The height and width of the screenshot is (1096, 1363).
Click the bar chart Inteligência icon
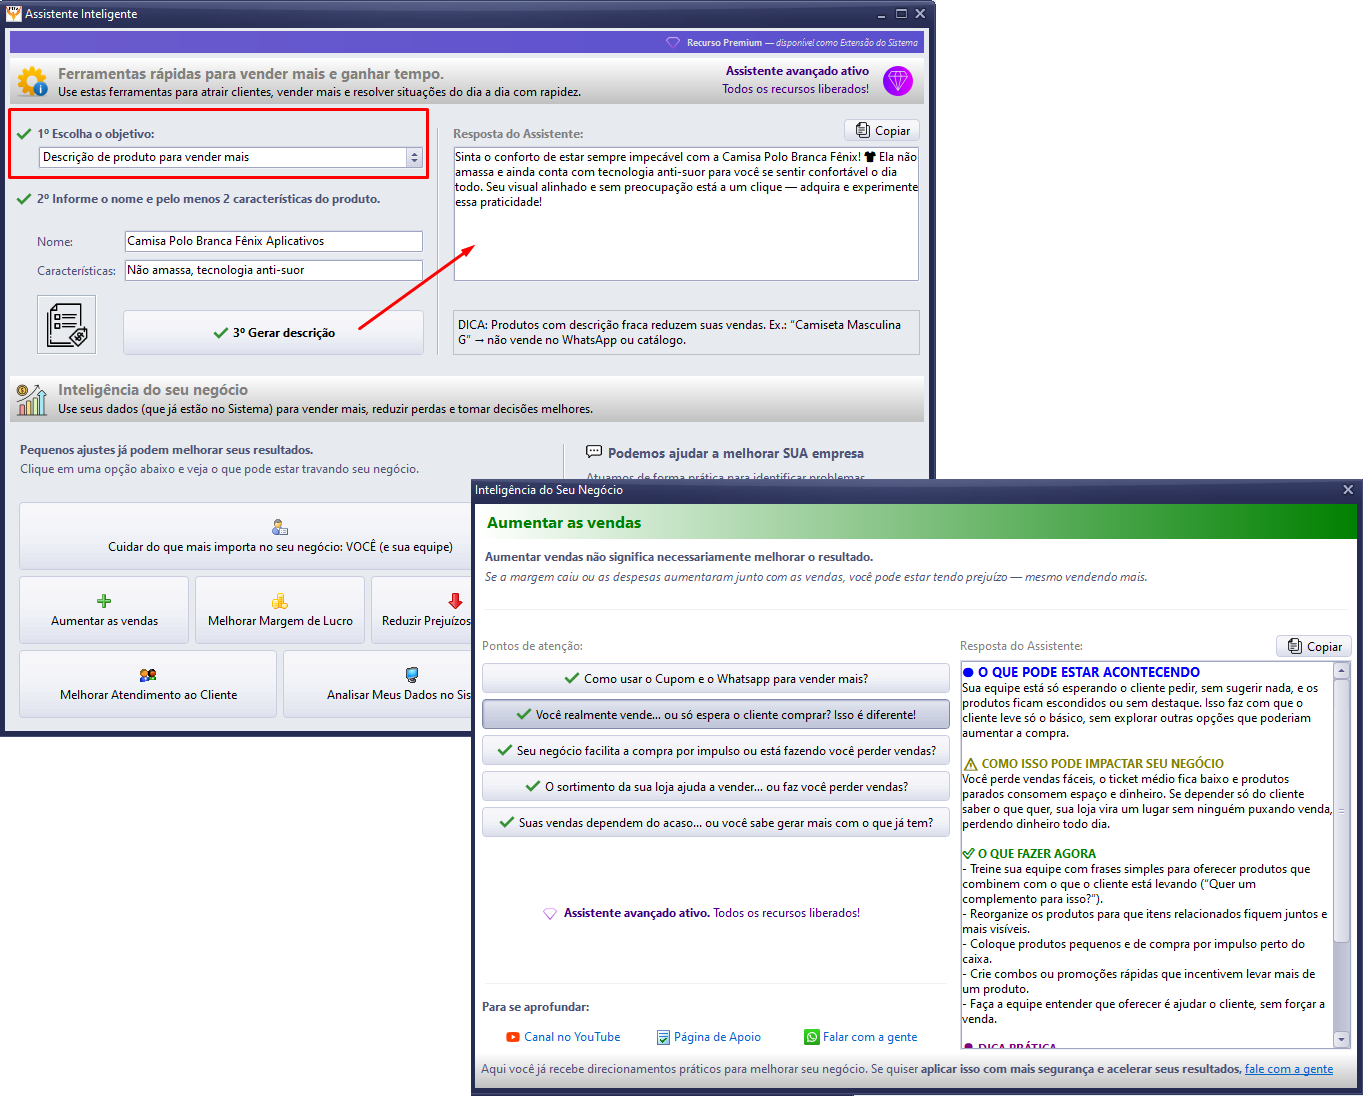32,399
